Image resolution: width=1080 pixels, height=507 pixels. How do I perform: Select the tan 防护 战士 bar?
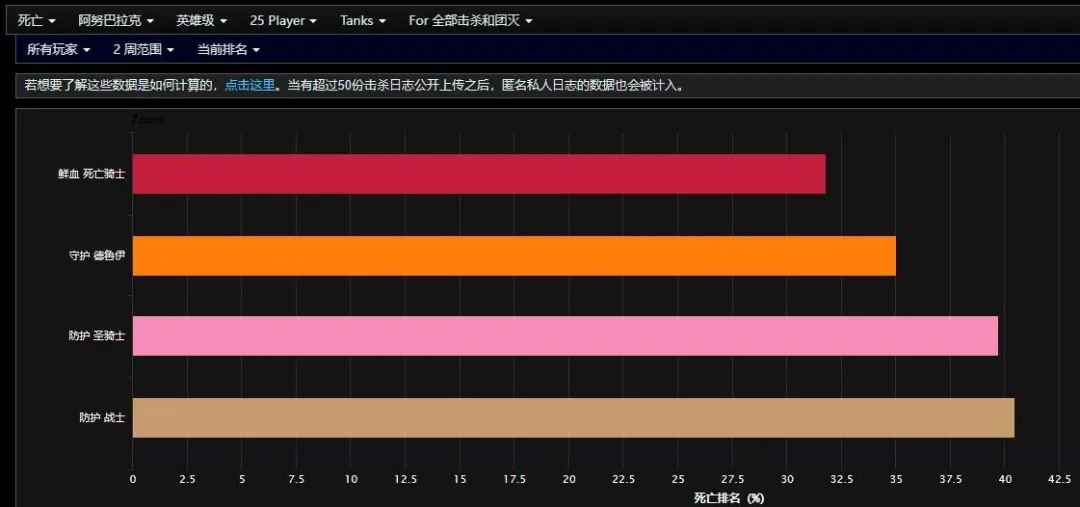[x=573, y=417]
